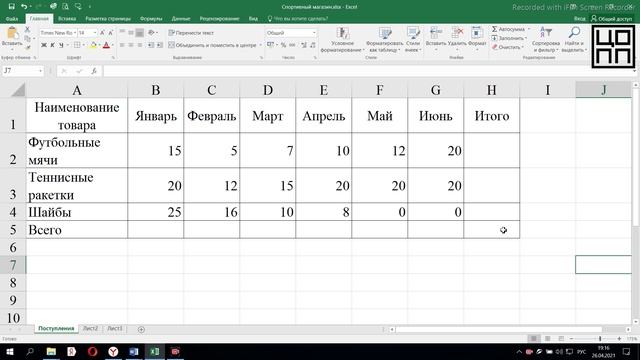Click the Paste (Вставить) clipboard icon
The image size is (640, 360).
click(12, 33)
